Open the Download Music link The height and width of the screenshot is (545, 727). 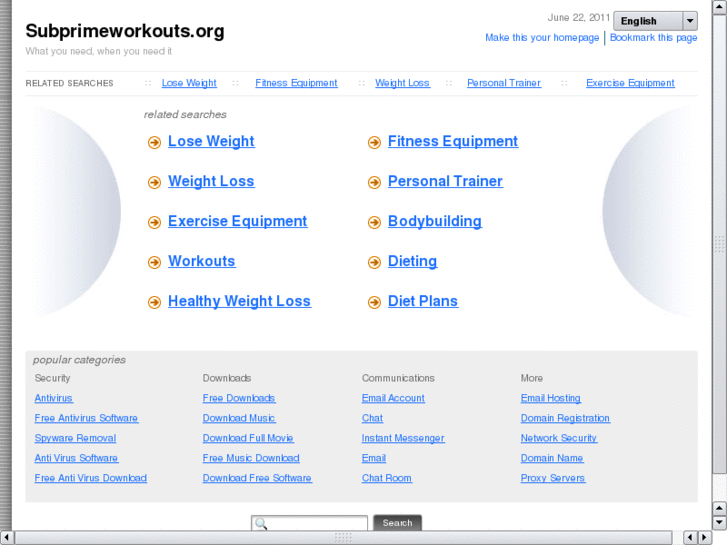[239, 418]
